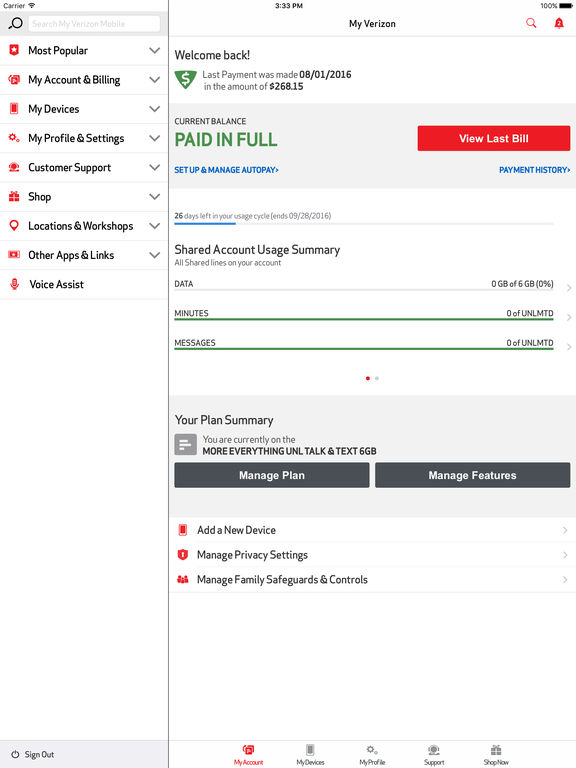Click the Family Safeguards people icon
This screenshot has width=576, height=768.
183,579
